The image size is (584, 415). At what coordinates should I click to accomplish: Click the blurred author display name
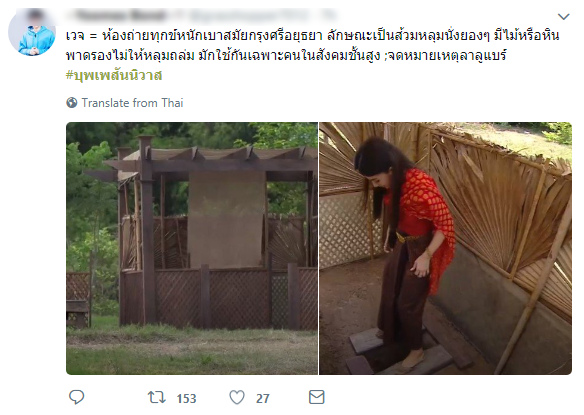(120, 16)
